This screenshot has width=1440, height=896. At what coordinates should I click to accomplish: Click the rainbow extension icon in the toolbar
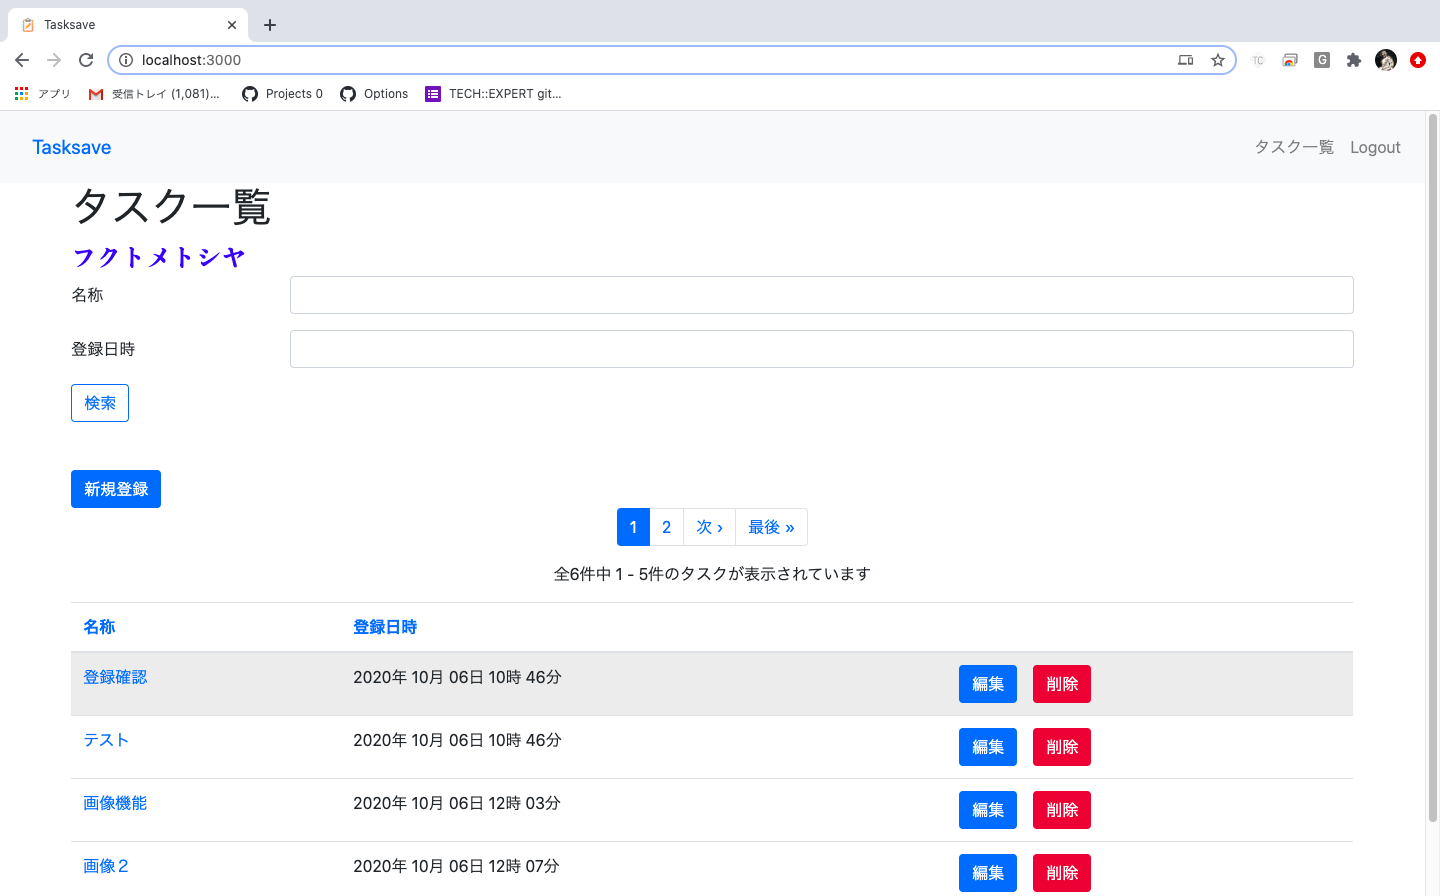tap(1290, 60)
